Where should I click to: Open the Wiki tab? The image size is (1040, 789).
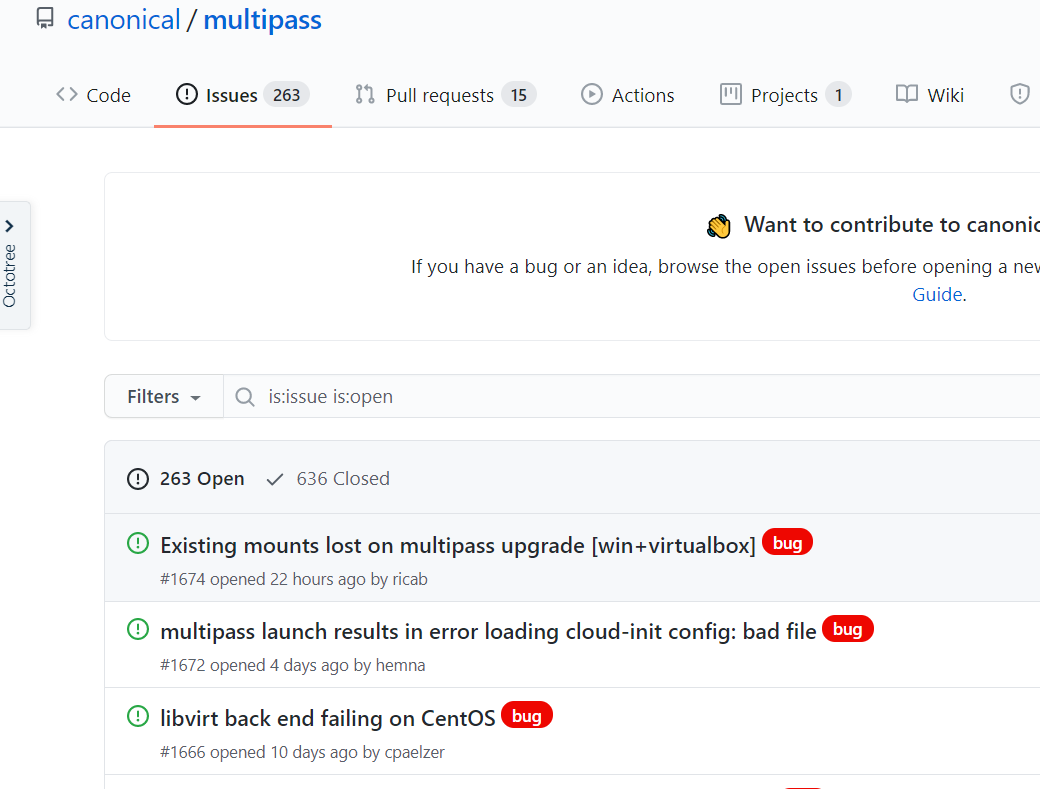929,95
